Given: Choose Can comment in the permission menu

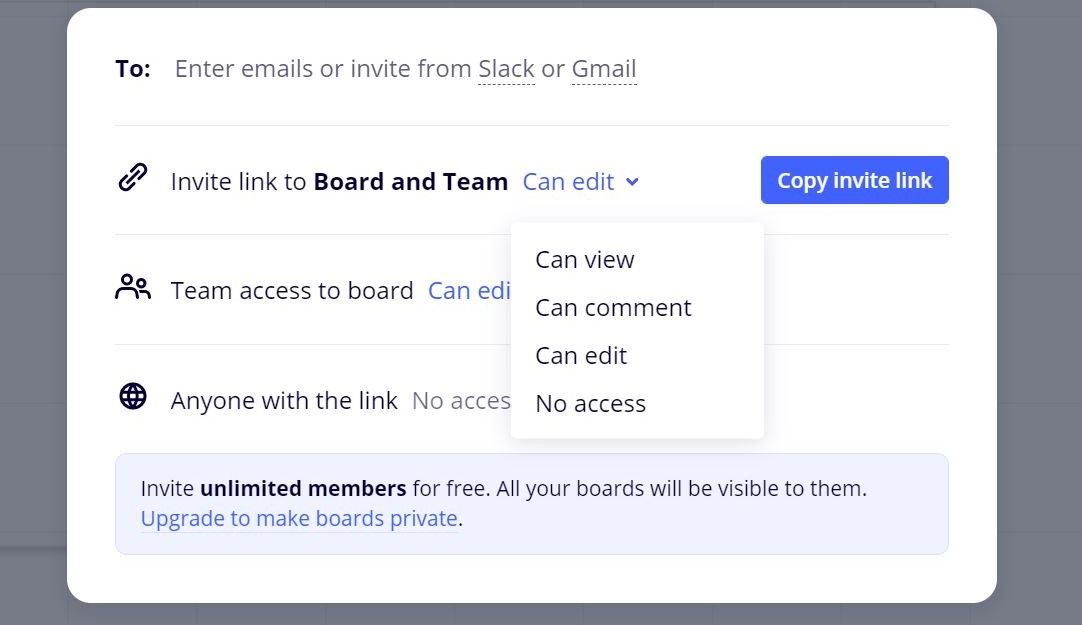Looking at the screenshot, I should 613,307.
